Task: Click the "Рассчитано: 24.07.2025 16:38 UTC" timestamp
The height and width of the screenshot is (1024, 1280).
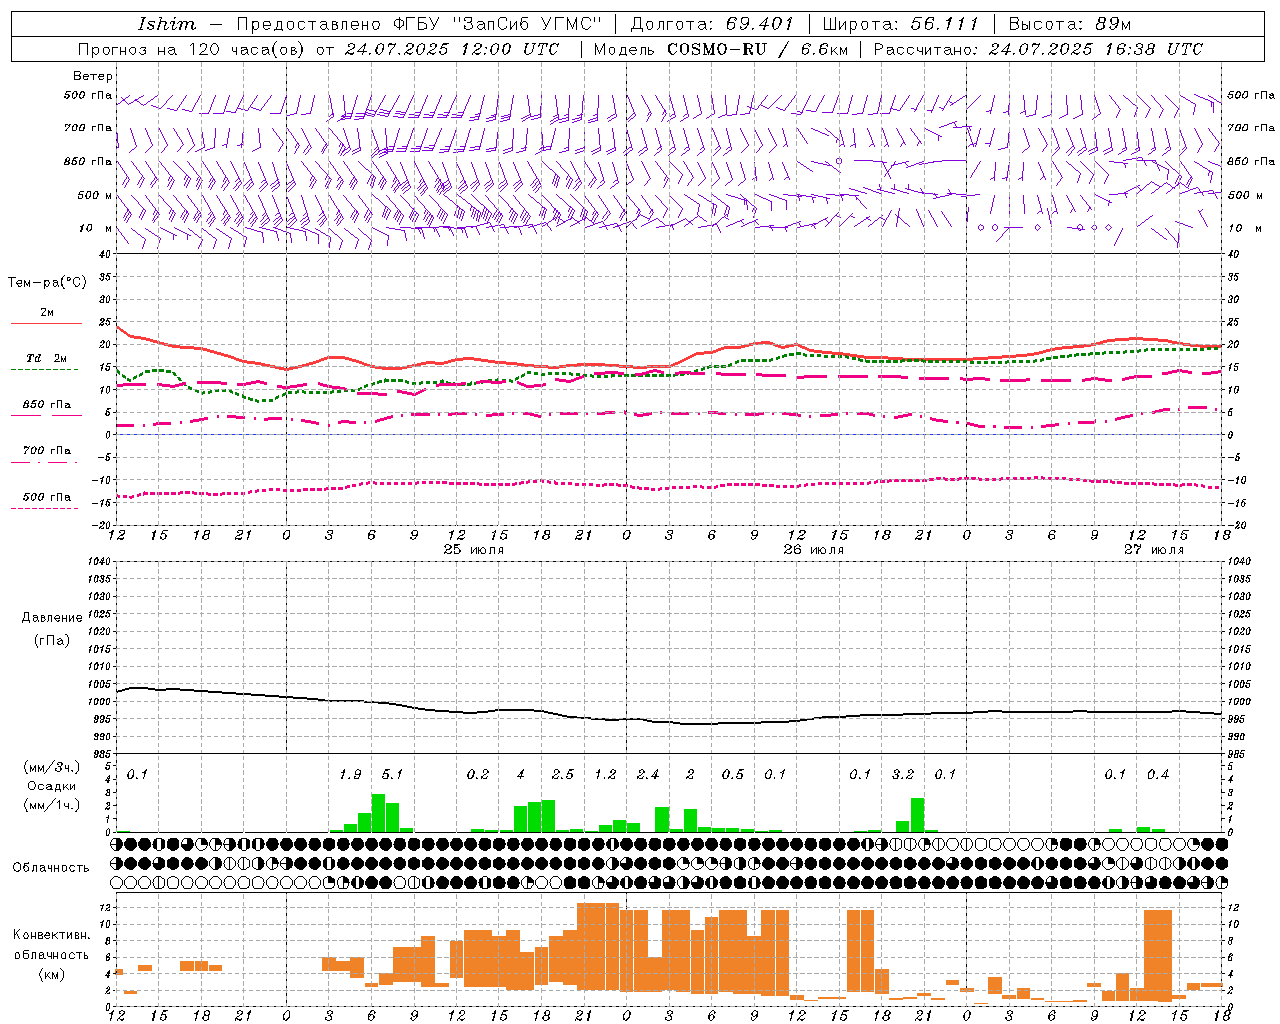Action: 1038,49
